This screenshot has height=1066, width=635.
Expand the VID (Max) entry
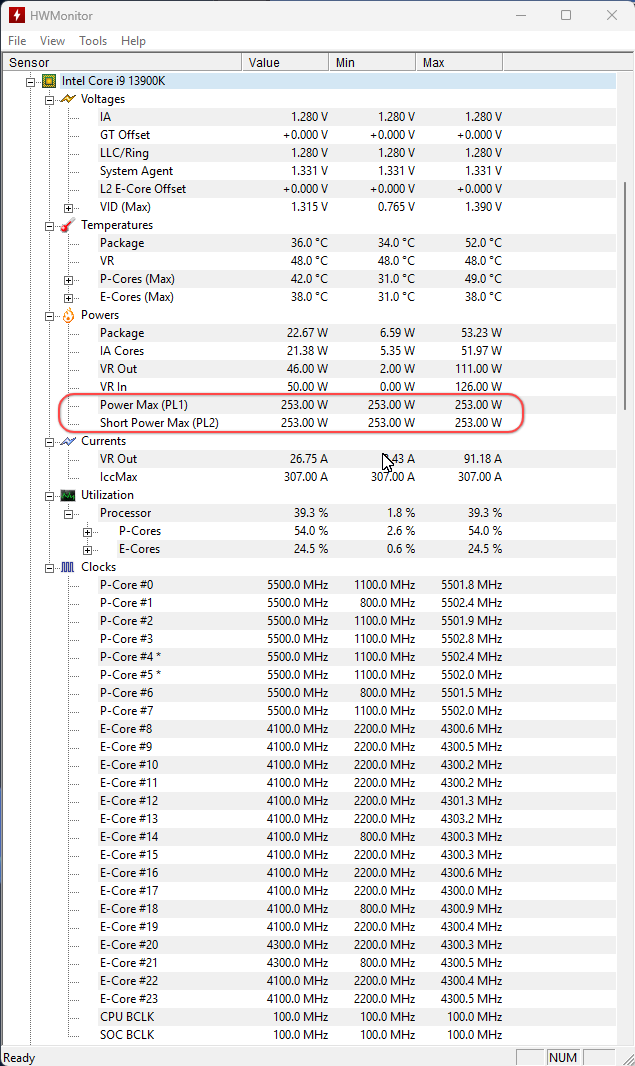click(x=69, y=208)
